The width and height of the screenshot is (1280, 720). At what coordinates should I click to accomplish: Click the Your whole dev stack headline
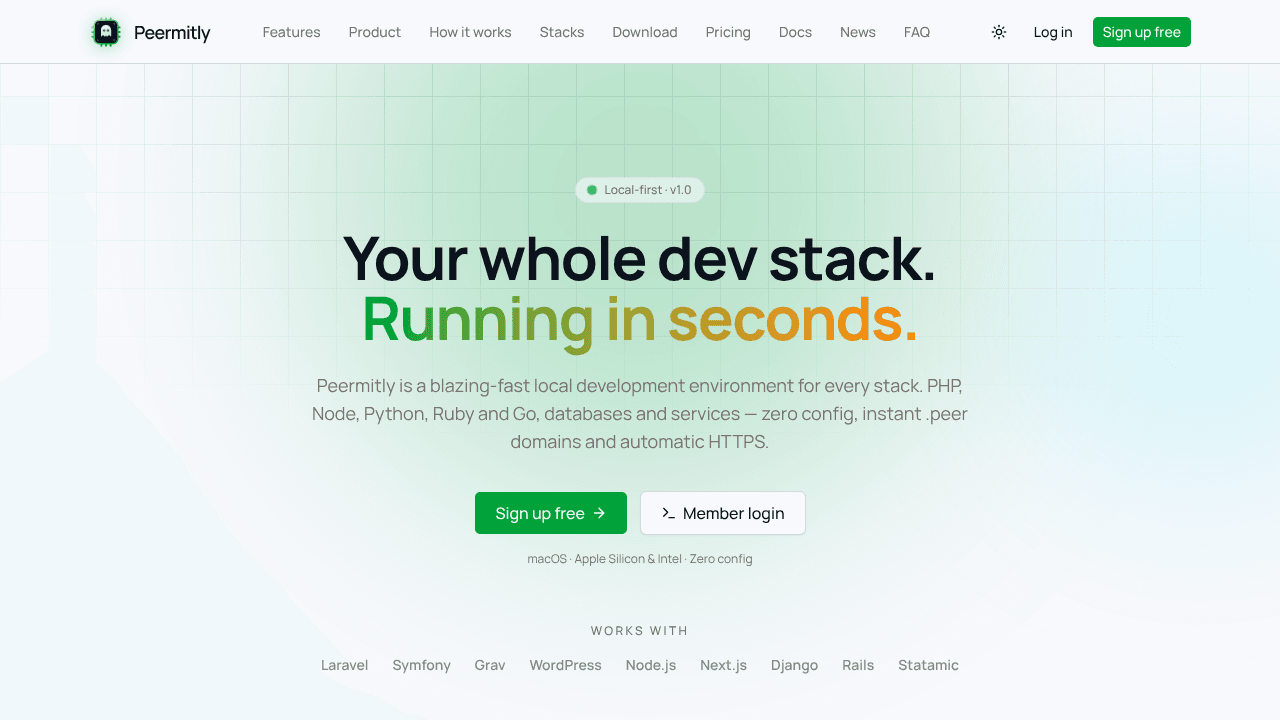640,258
